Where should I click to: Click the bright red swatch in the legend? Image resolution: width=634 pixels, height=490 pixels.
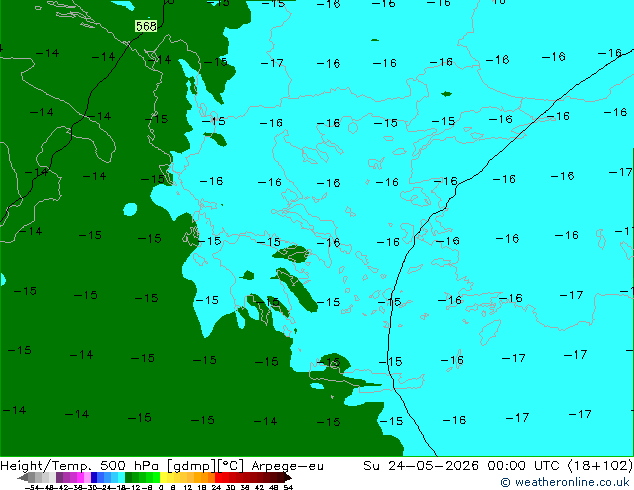click(x=218, y=477)
